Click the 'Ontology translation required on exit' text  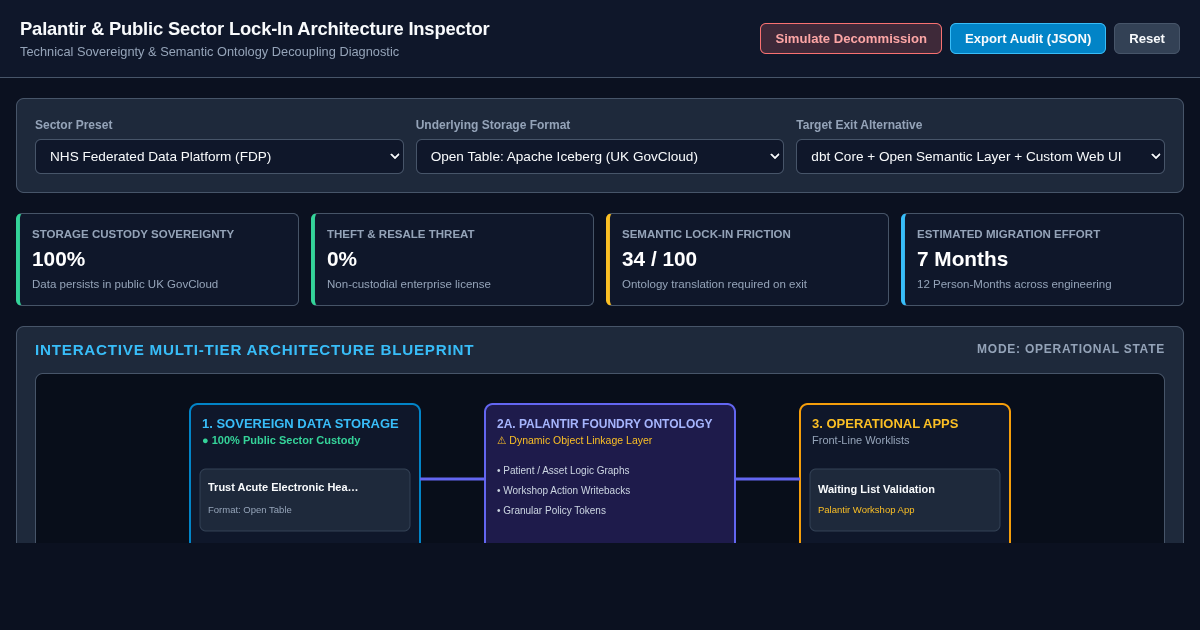coord(714,284)
